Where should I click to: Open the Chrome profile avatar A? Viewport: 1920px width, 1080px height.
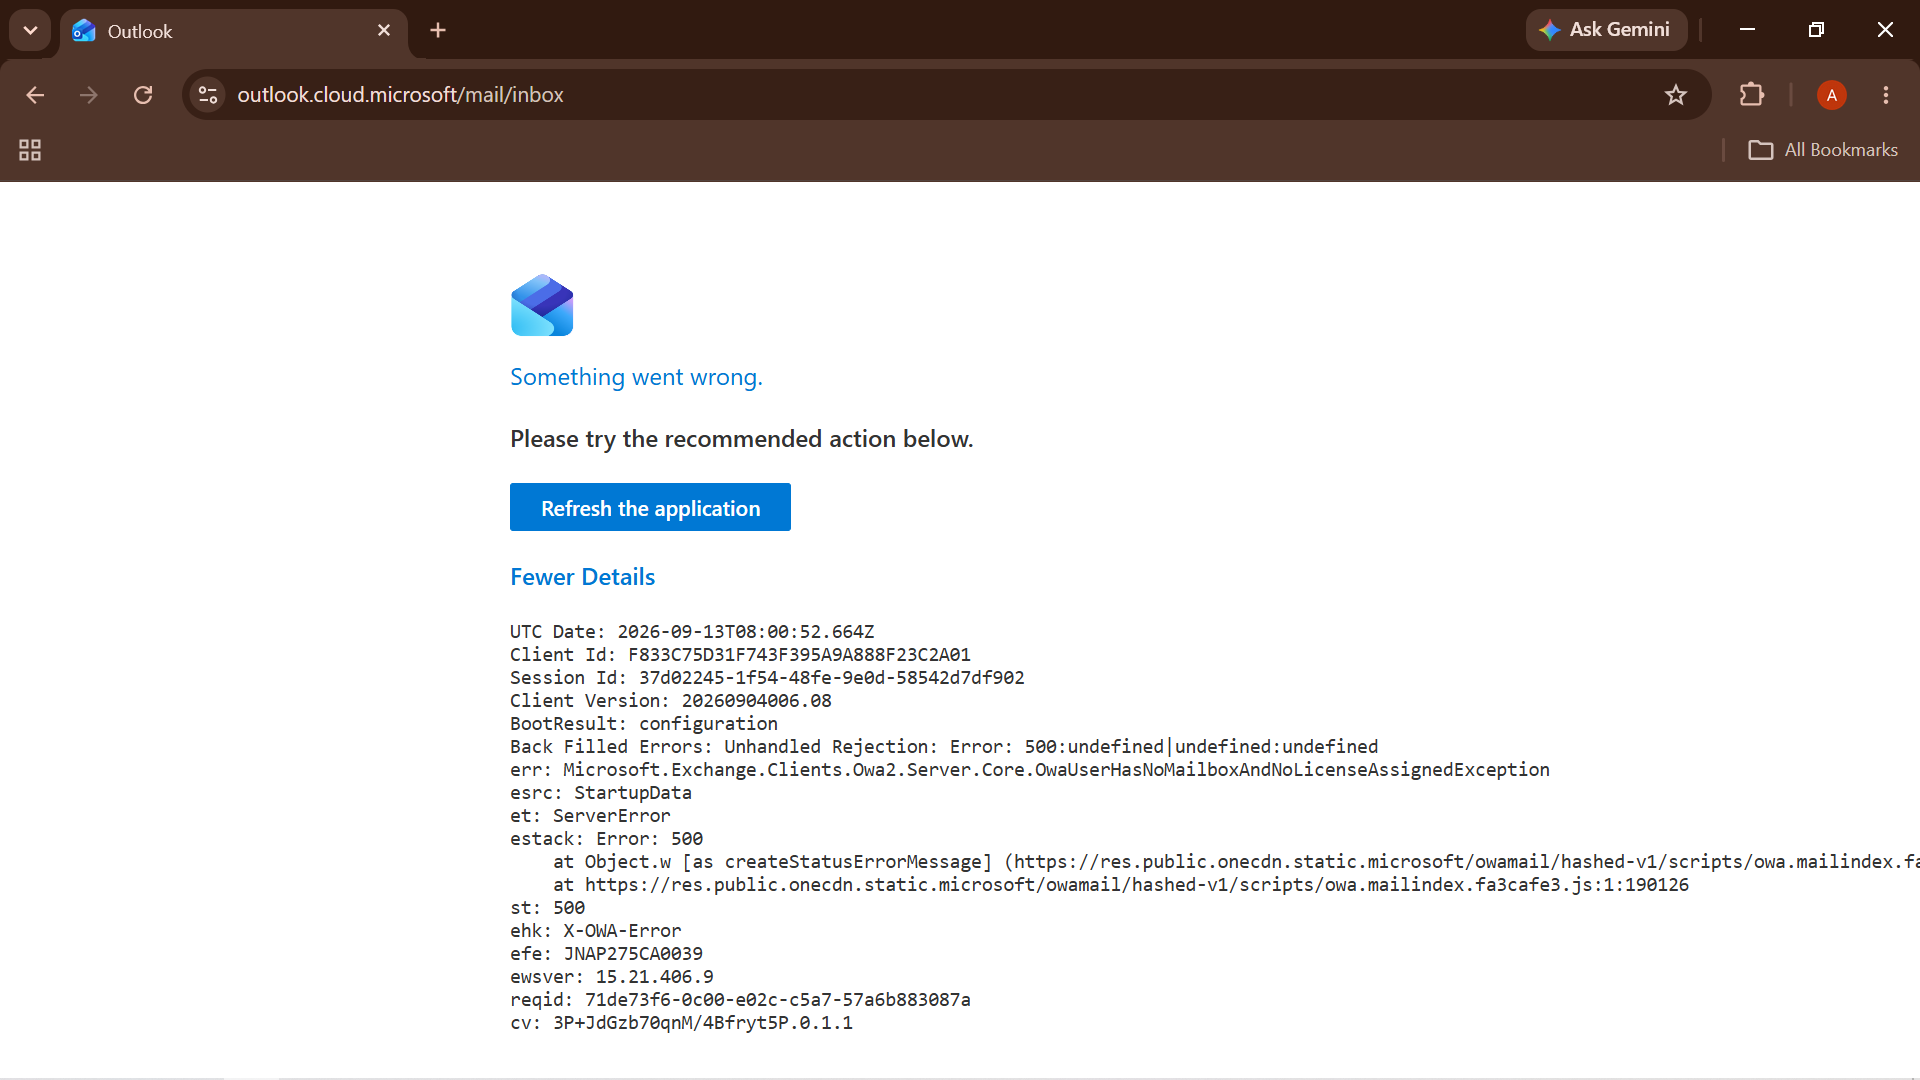pos(1832,95)
